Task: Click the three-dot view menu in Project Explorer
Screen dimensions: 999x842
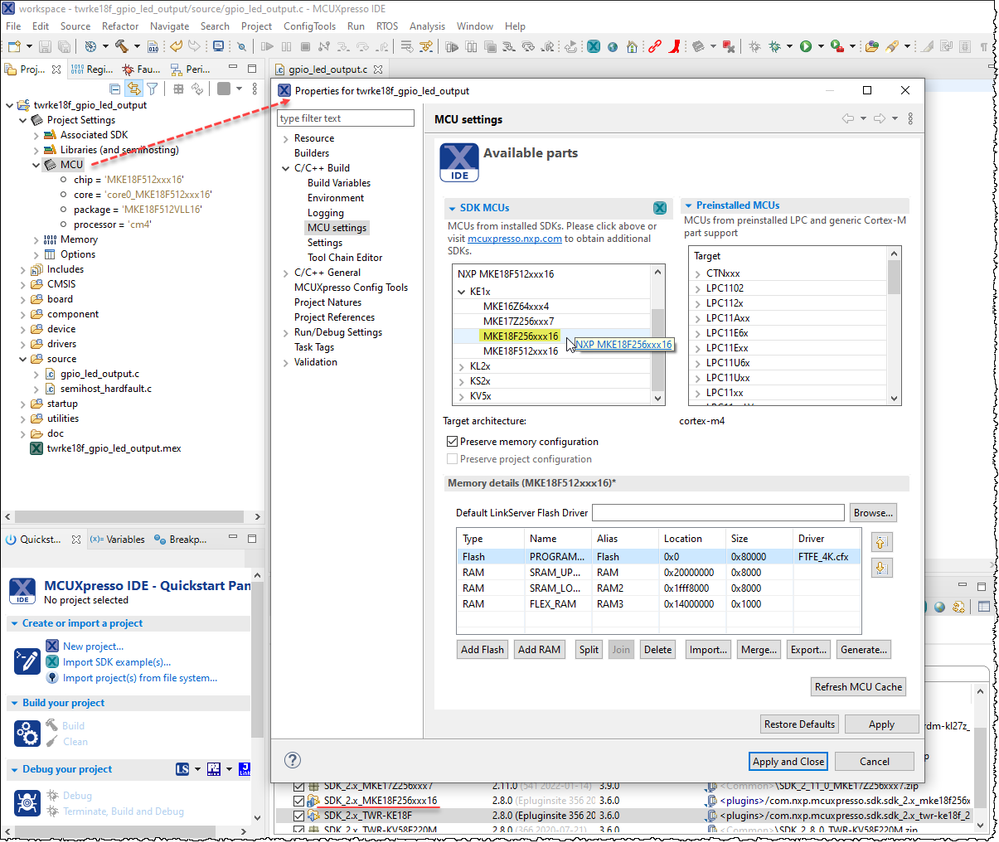Action: (x=254, y=89)
